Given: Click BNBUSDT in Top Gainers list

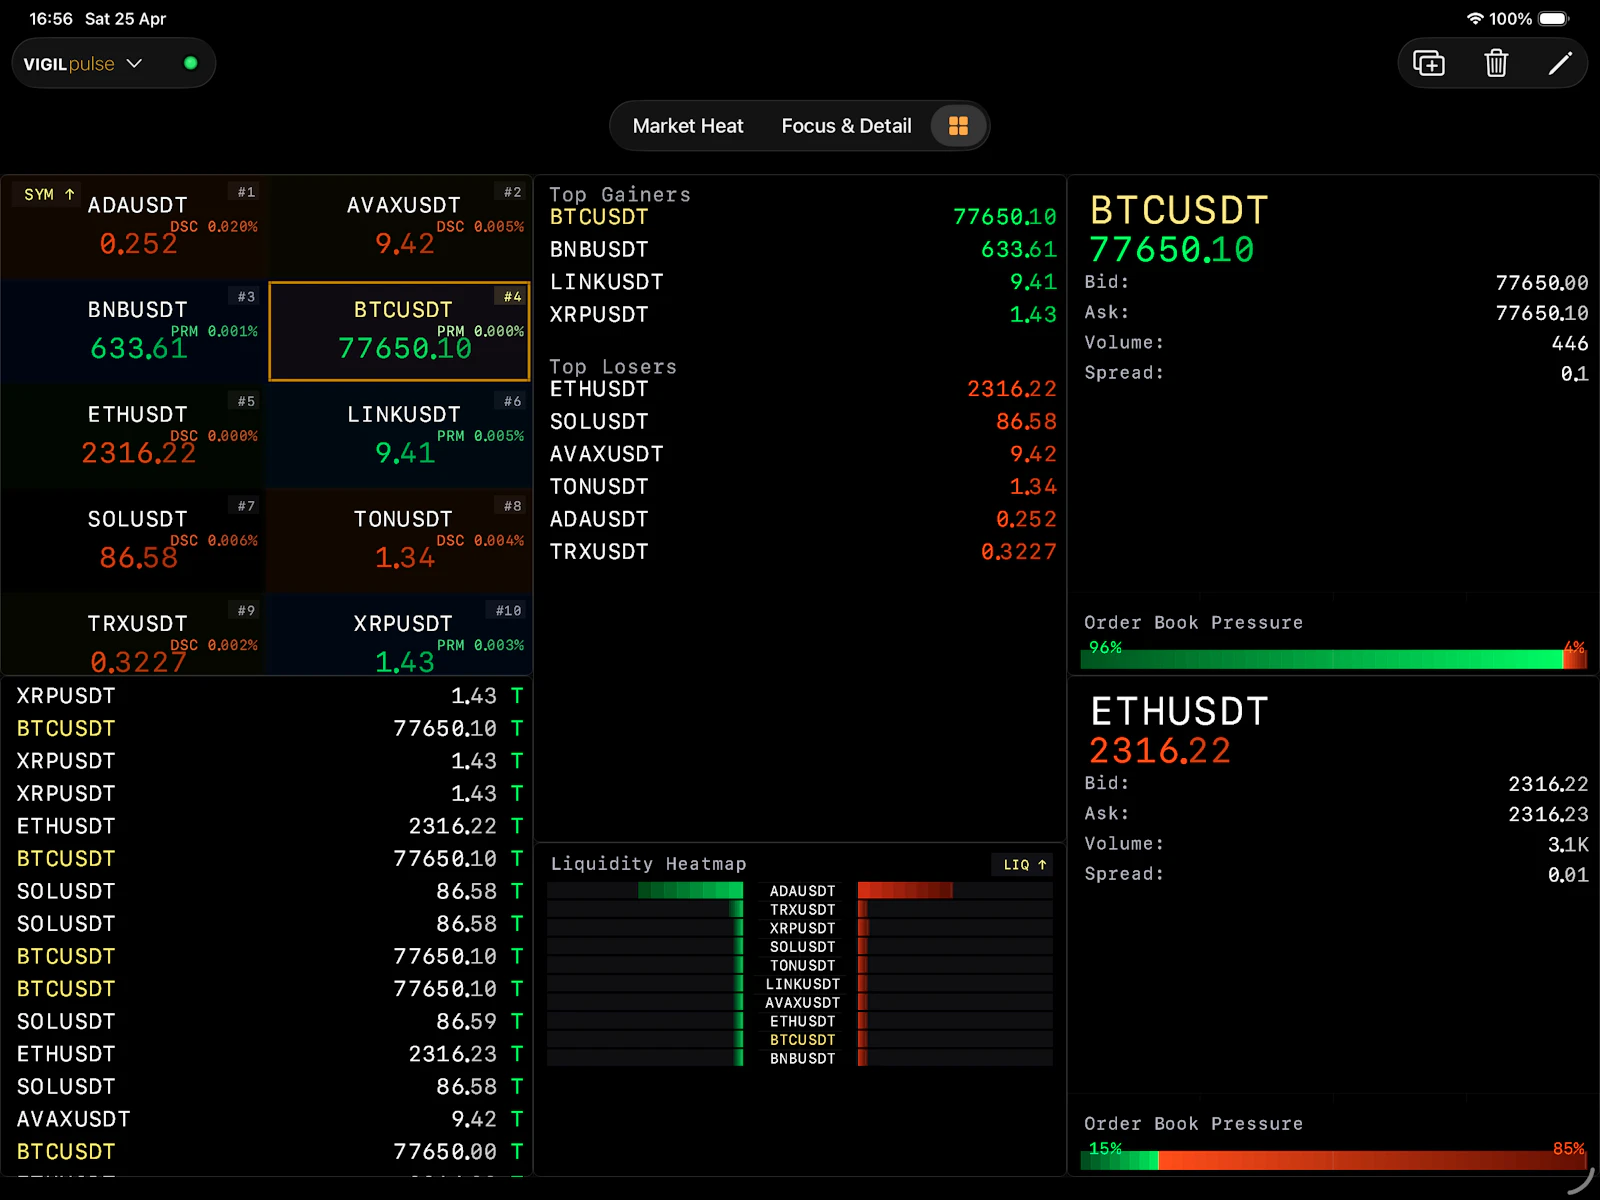Looking at the screenshot, I should [802, 249].
